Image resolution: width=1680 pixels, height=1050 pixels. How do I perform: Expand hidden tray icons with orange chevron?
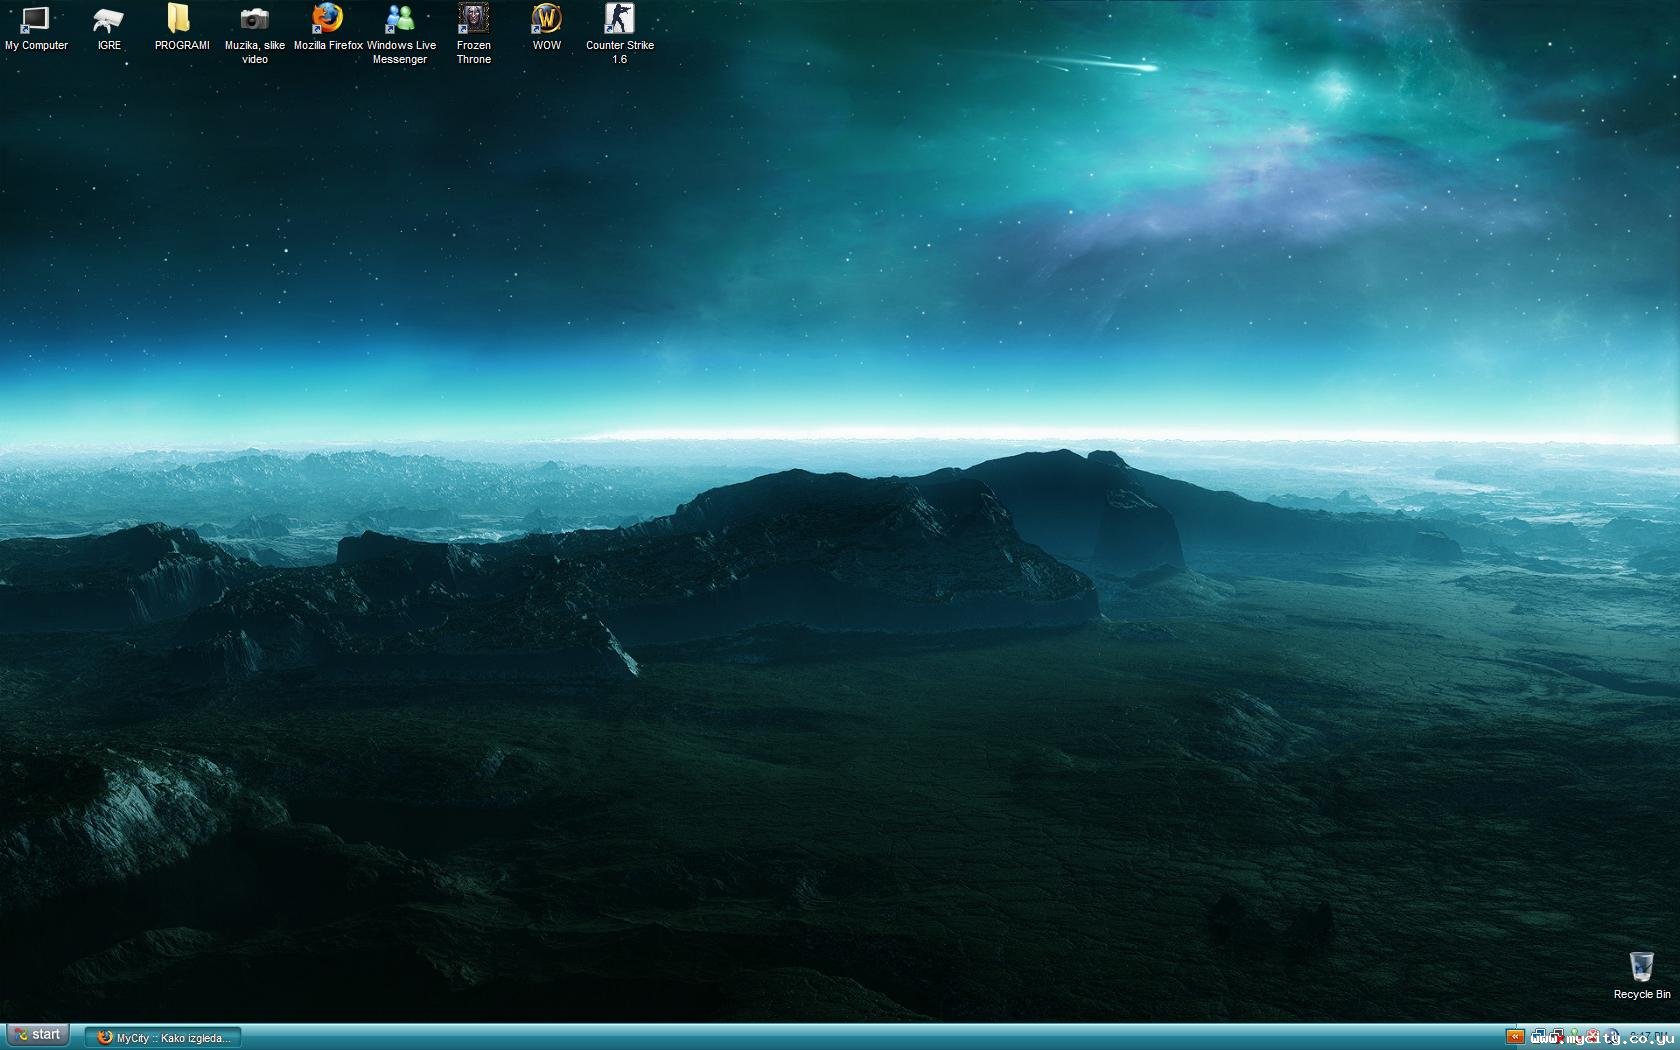tap(1514, 1037)
